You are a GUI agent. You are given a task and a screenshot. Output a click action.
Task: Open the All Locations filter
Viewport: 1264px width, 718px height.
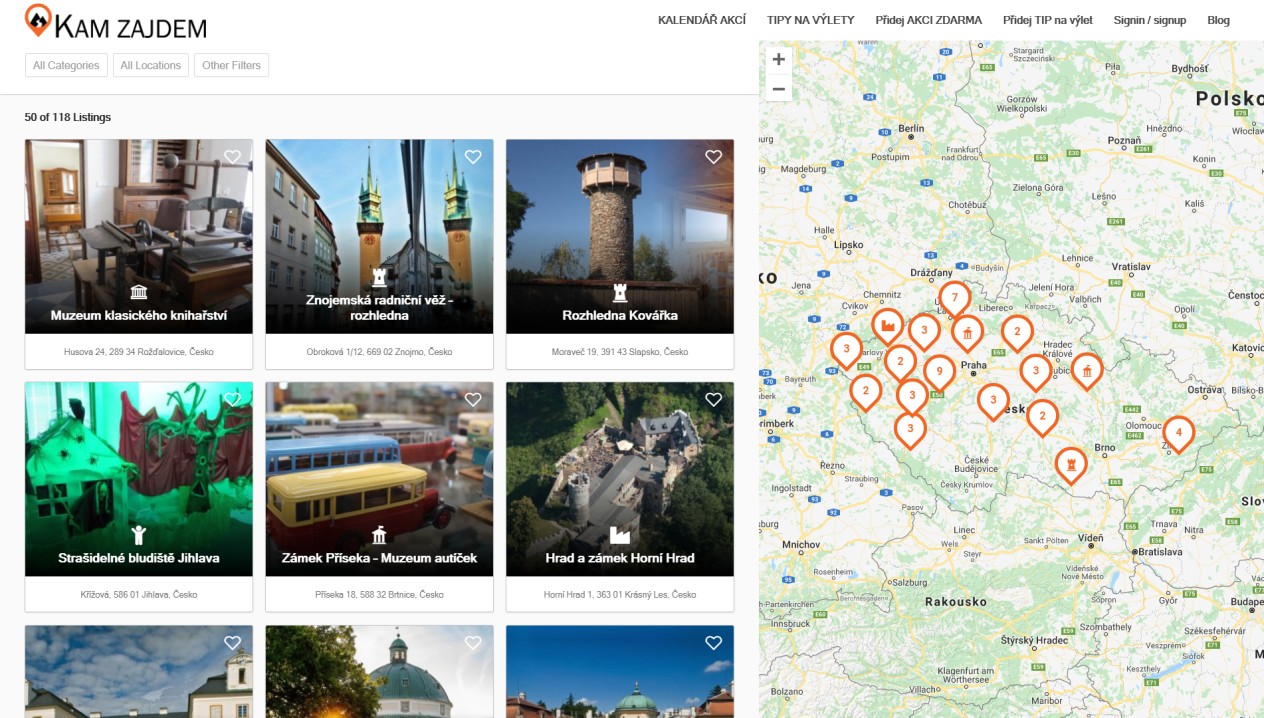[151, 66]
